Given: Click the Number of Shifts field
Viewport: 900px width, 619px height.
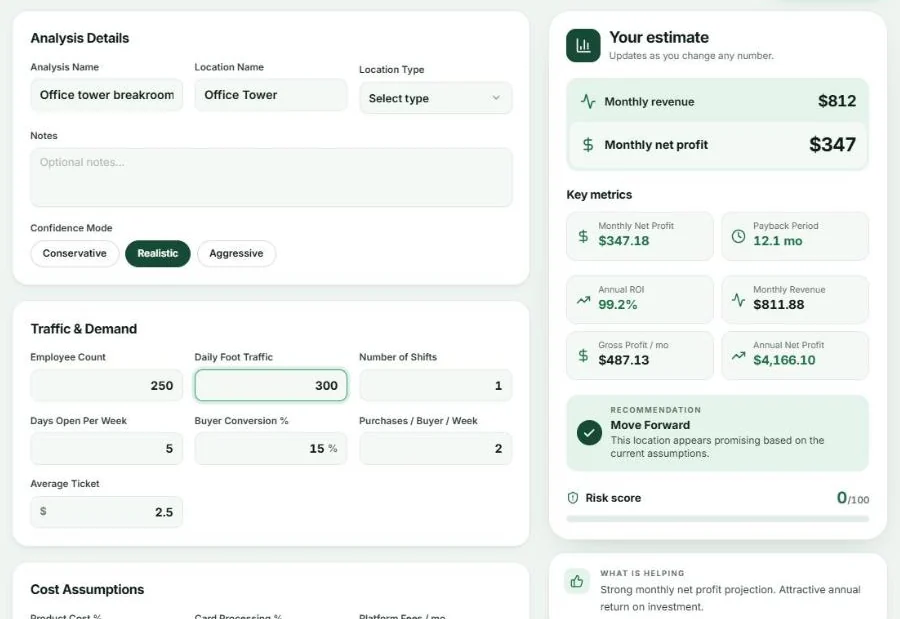Looking at the screenshot, I should [436, 385].
